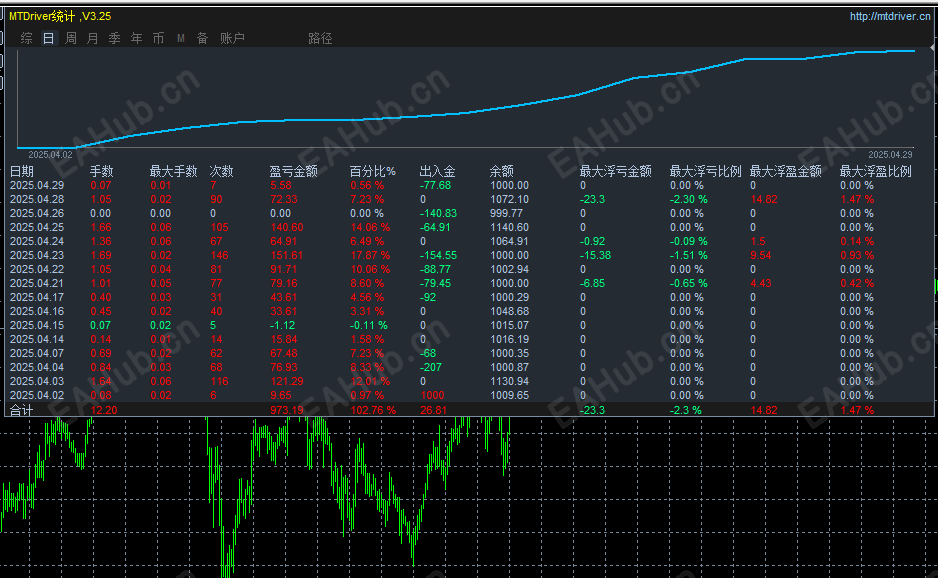
Task: Select the 2025.04.03 date row
Action: tap(36, 381)
